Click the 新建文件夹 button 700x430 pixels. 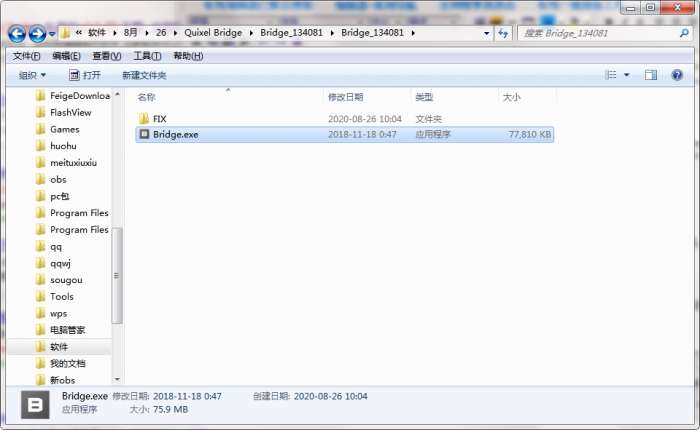pos(144,75)
